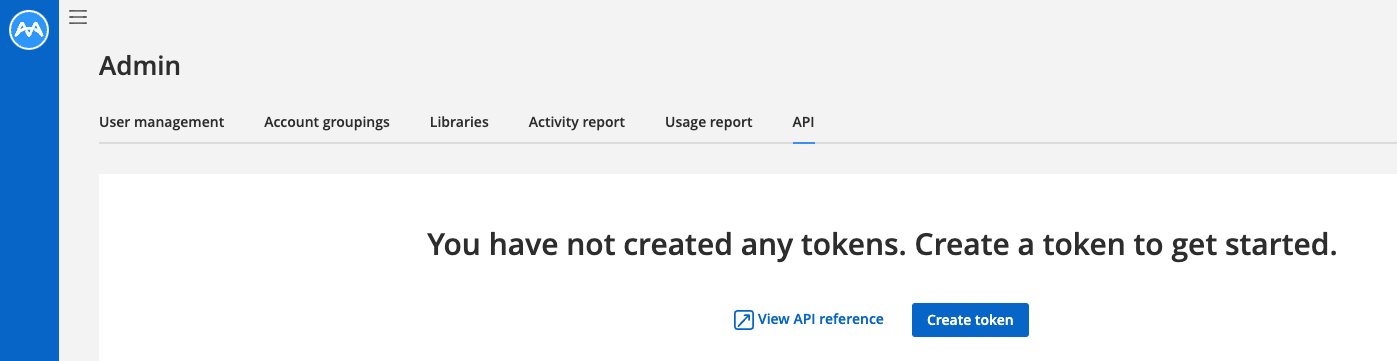The height and width of the screenshot is (361, 1397).
Task: Expand the navigation with the three-line icon
Action: tap(78, 17)
